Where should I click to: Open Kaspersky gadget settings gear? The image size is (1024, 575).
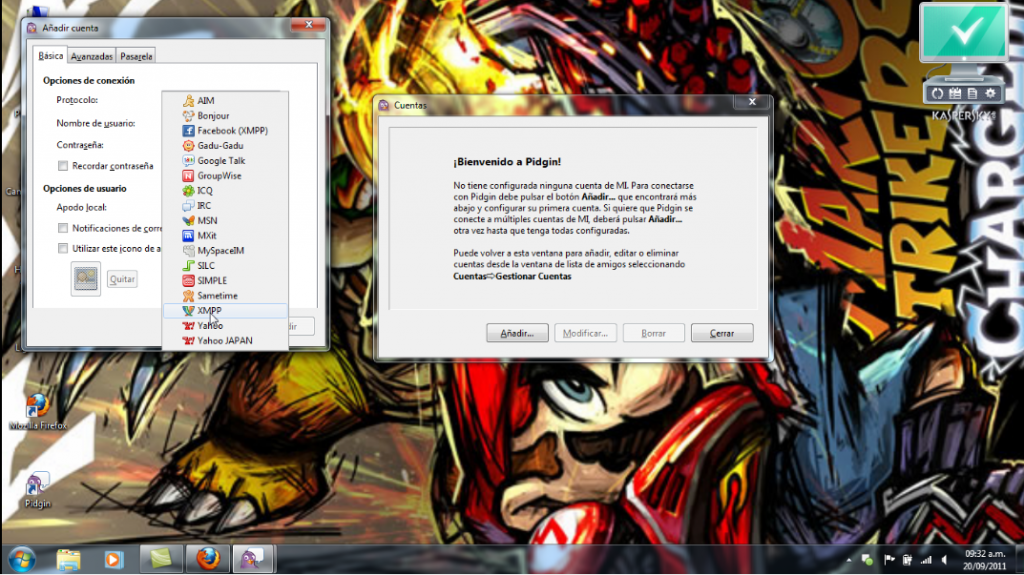(x=990, y=93)
